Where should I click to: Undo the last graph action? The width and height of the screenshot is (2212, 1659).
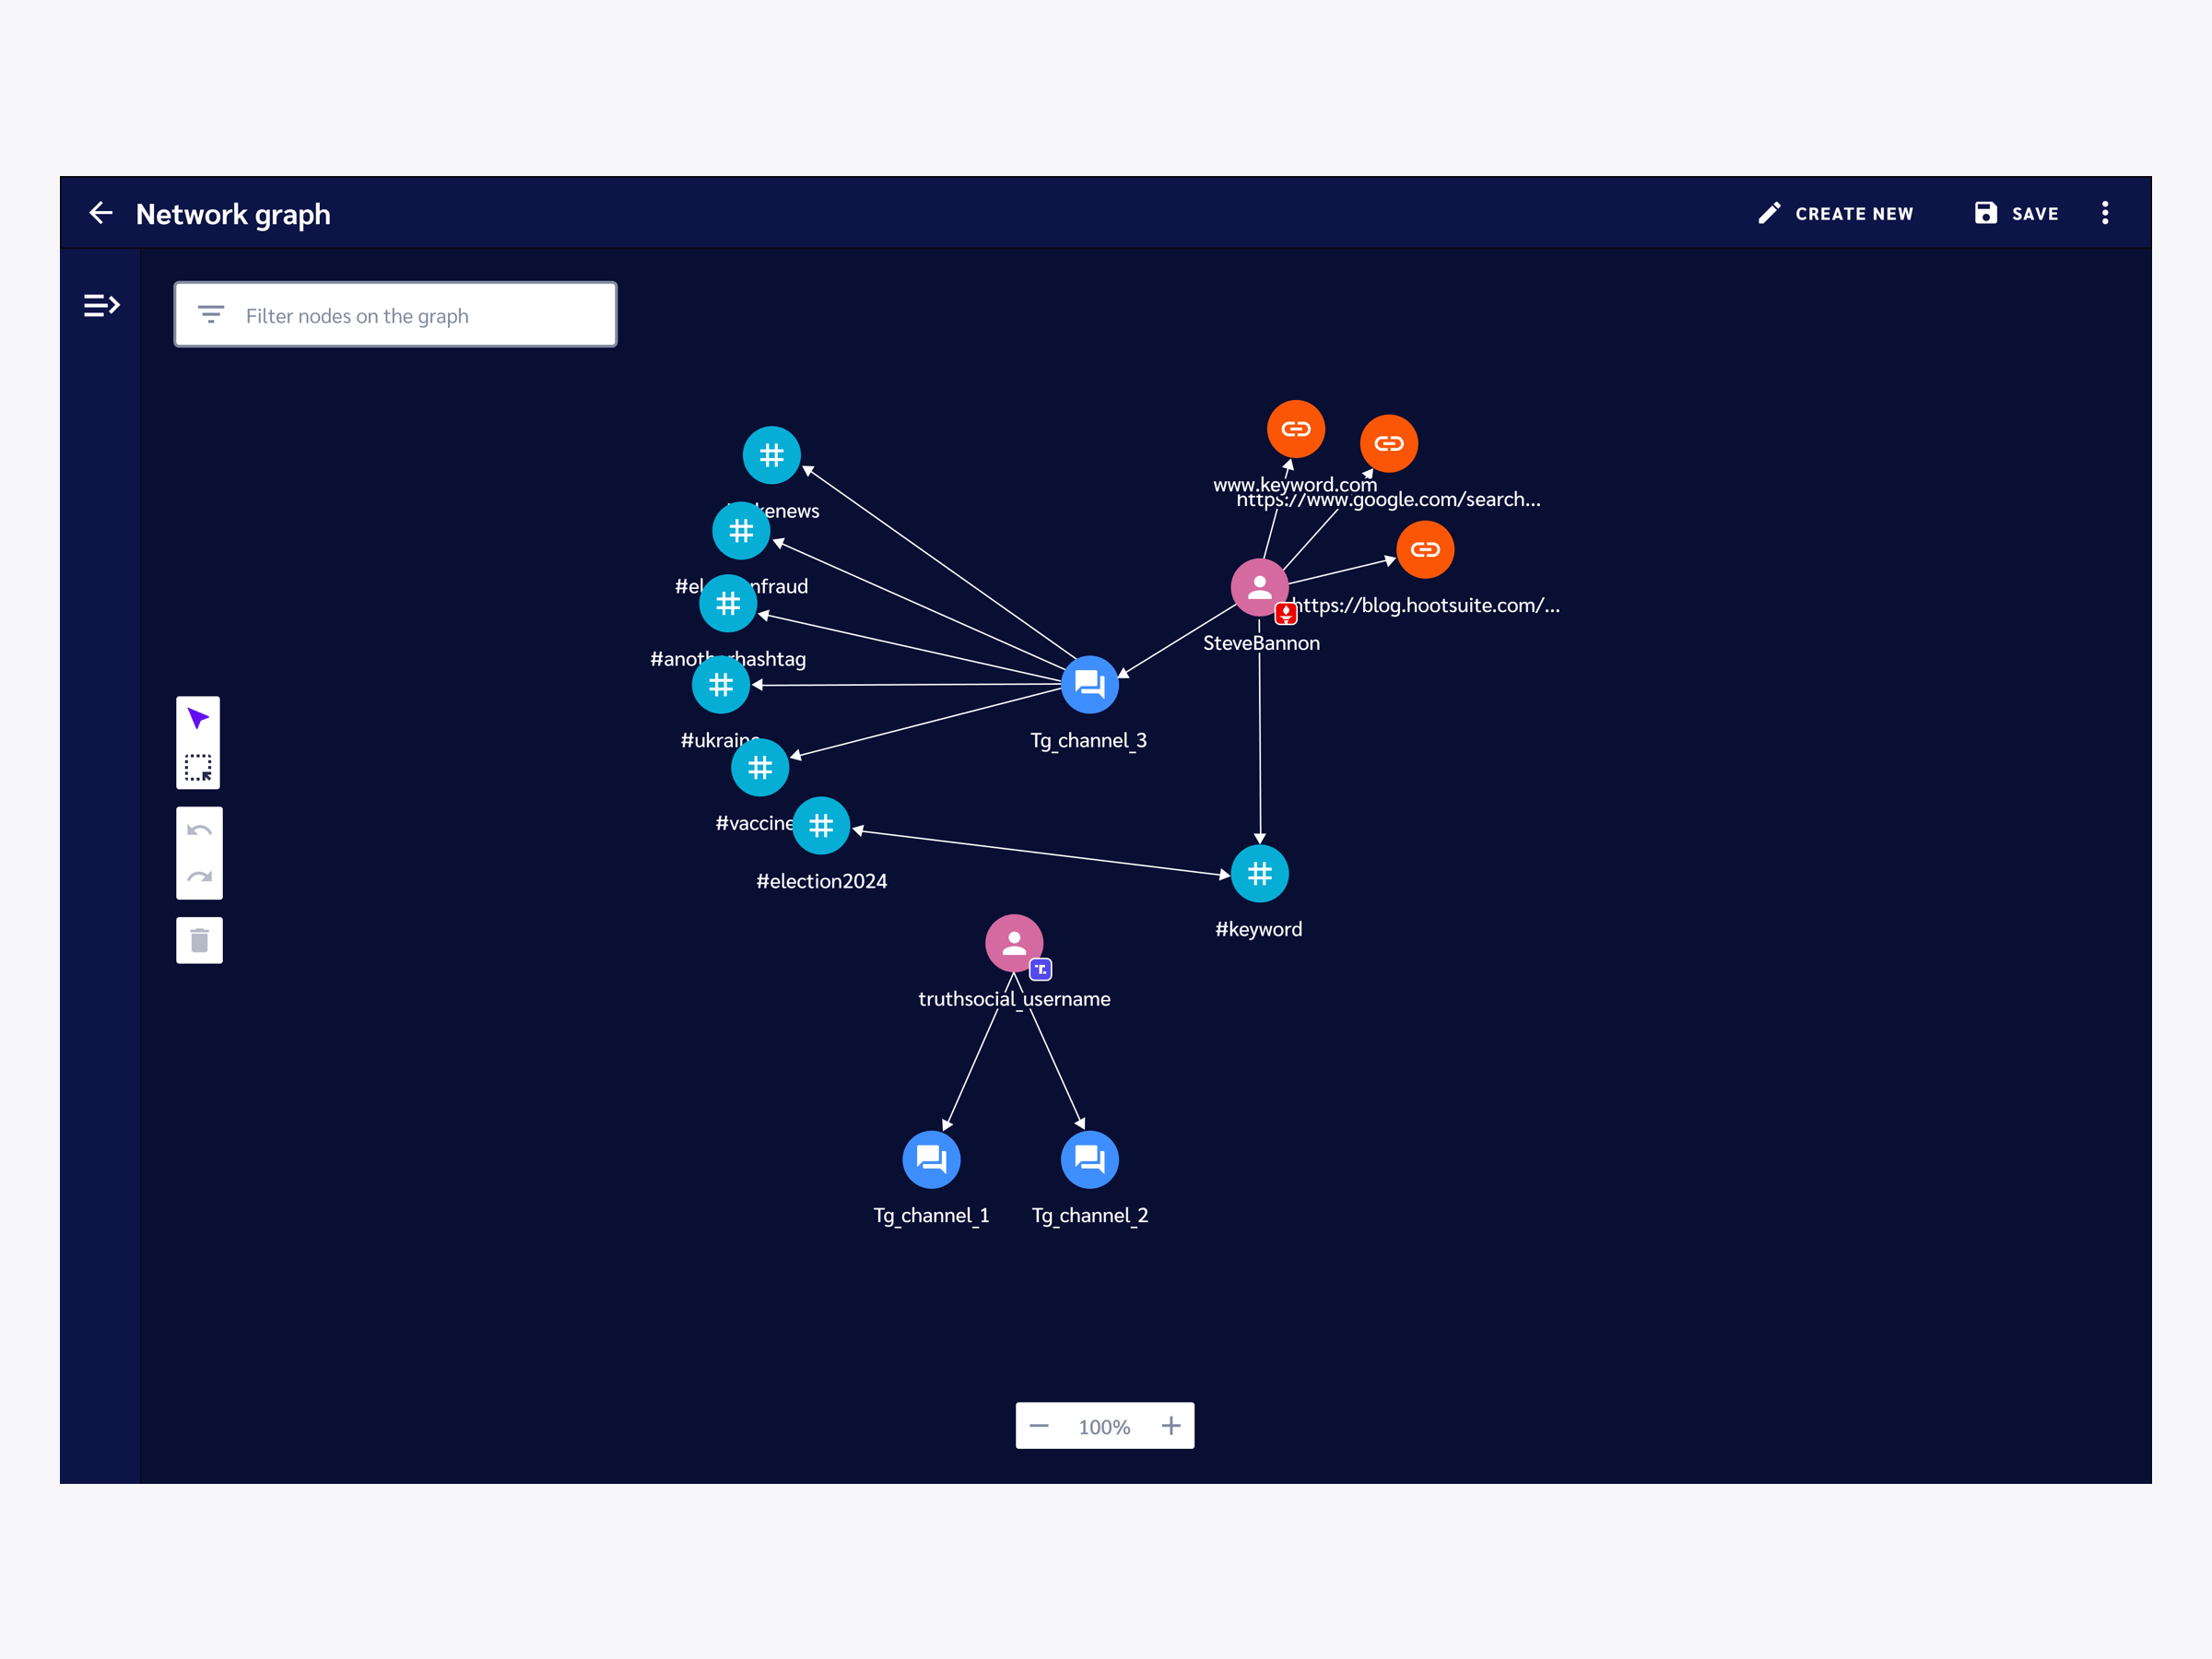click(x=199, y=830)
